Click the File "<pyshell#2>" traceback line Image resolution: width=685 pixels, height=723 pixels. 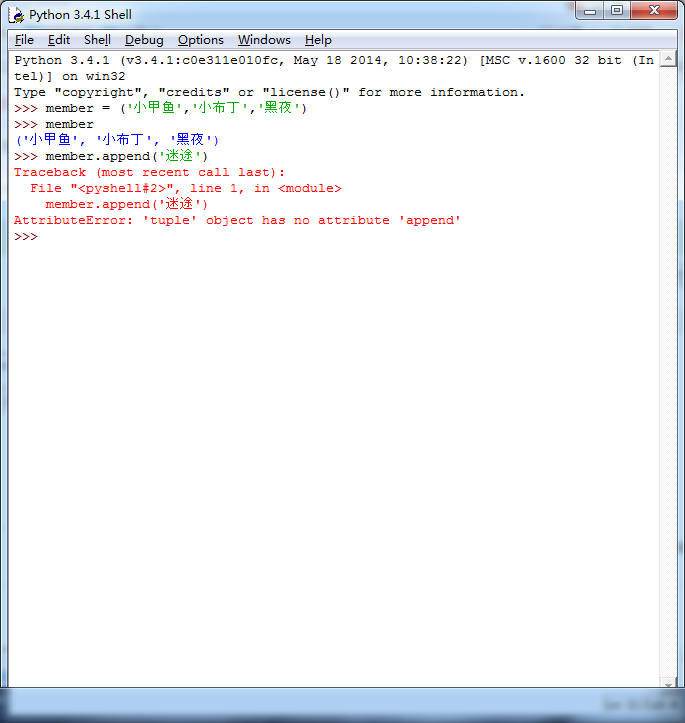[x=186, y=189]
